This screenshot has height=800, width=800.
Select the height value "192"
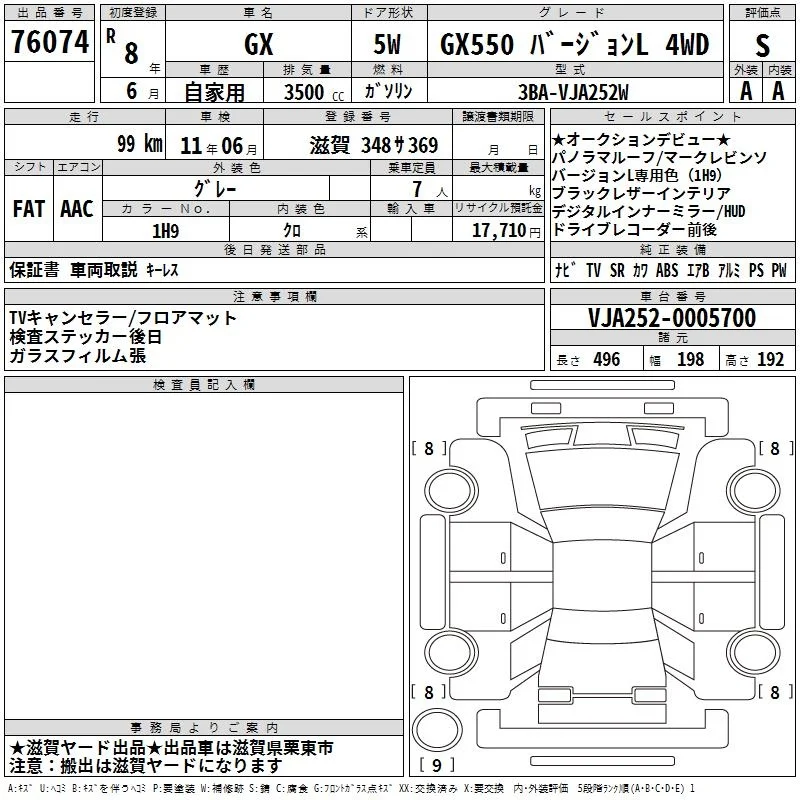(x=770, y=360)
